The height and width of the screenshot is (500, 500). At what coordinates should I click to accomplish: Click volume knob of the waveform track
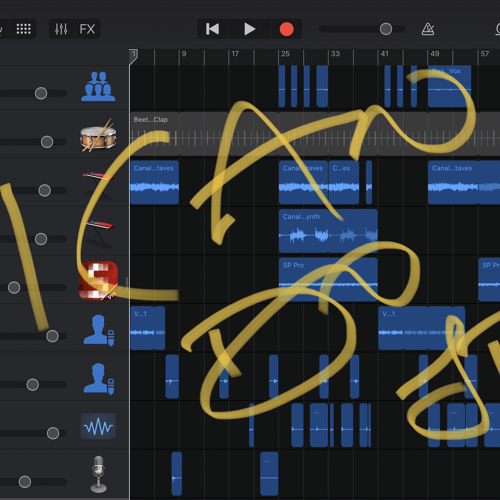(x=53, y=433)
